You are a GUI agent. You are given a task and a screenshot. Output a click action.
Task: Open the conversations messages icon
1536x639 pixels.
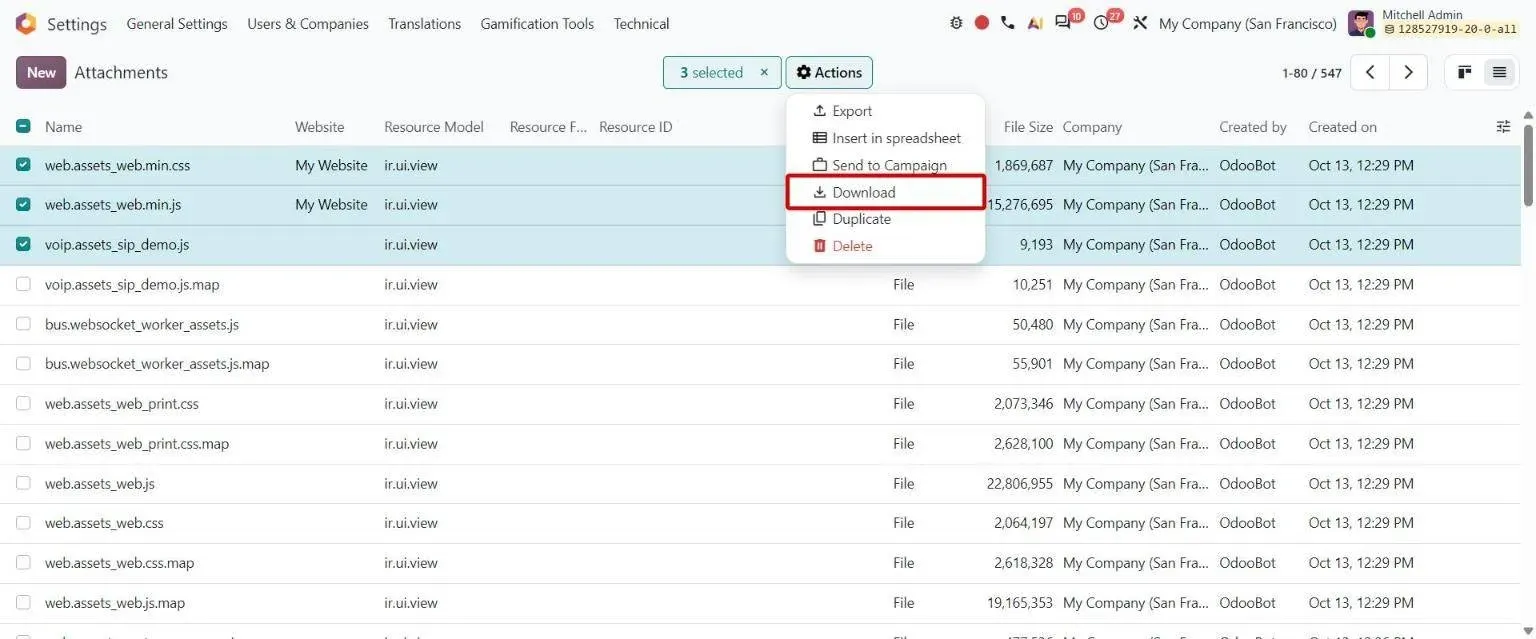pos(1063,23)
